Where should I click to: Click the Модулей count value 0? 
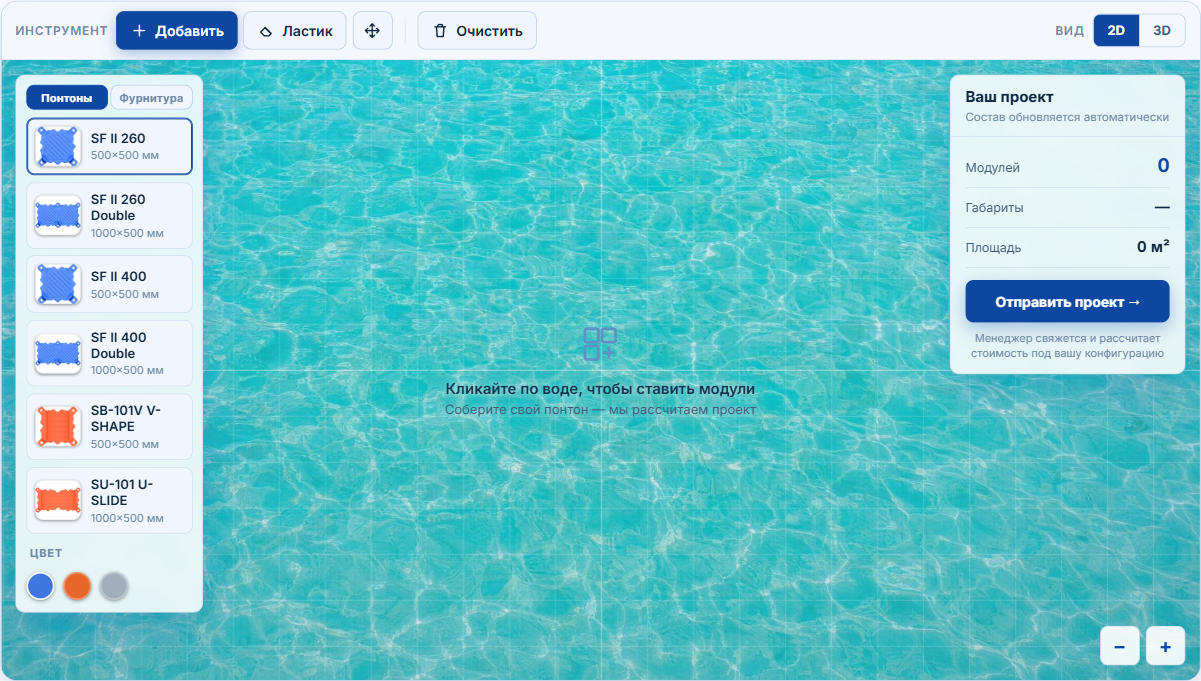(1163, 166)
